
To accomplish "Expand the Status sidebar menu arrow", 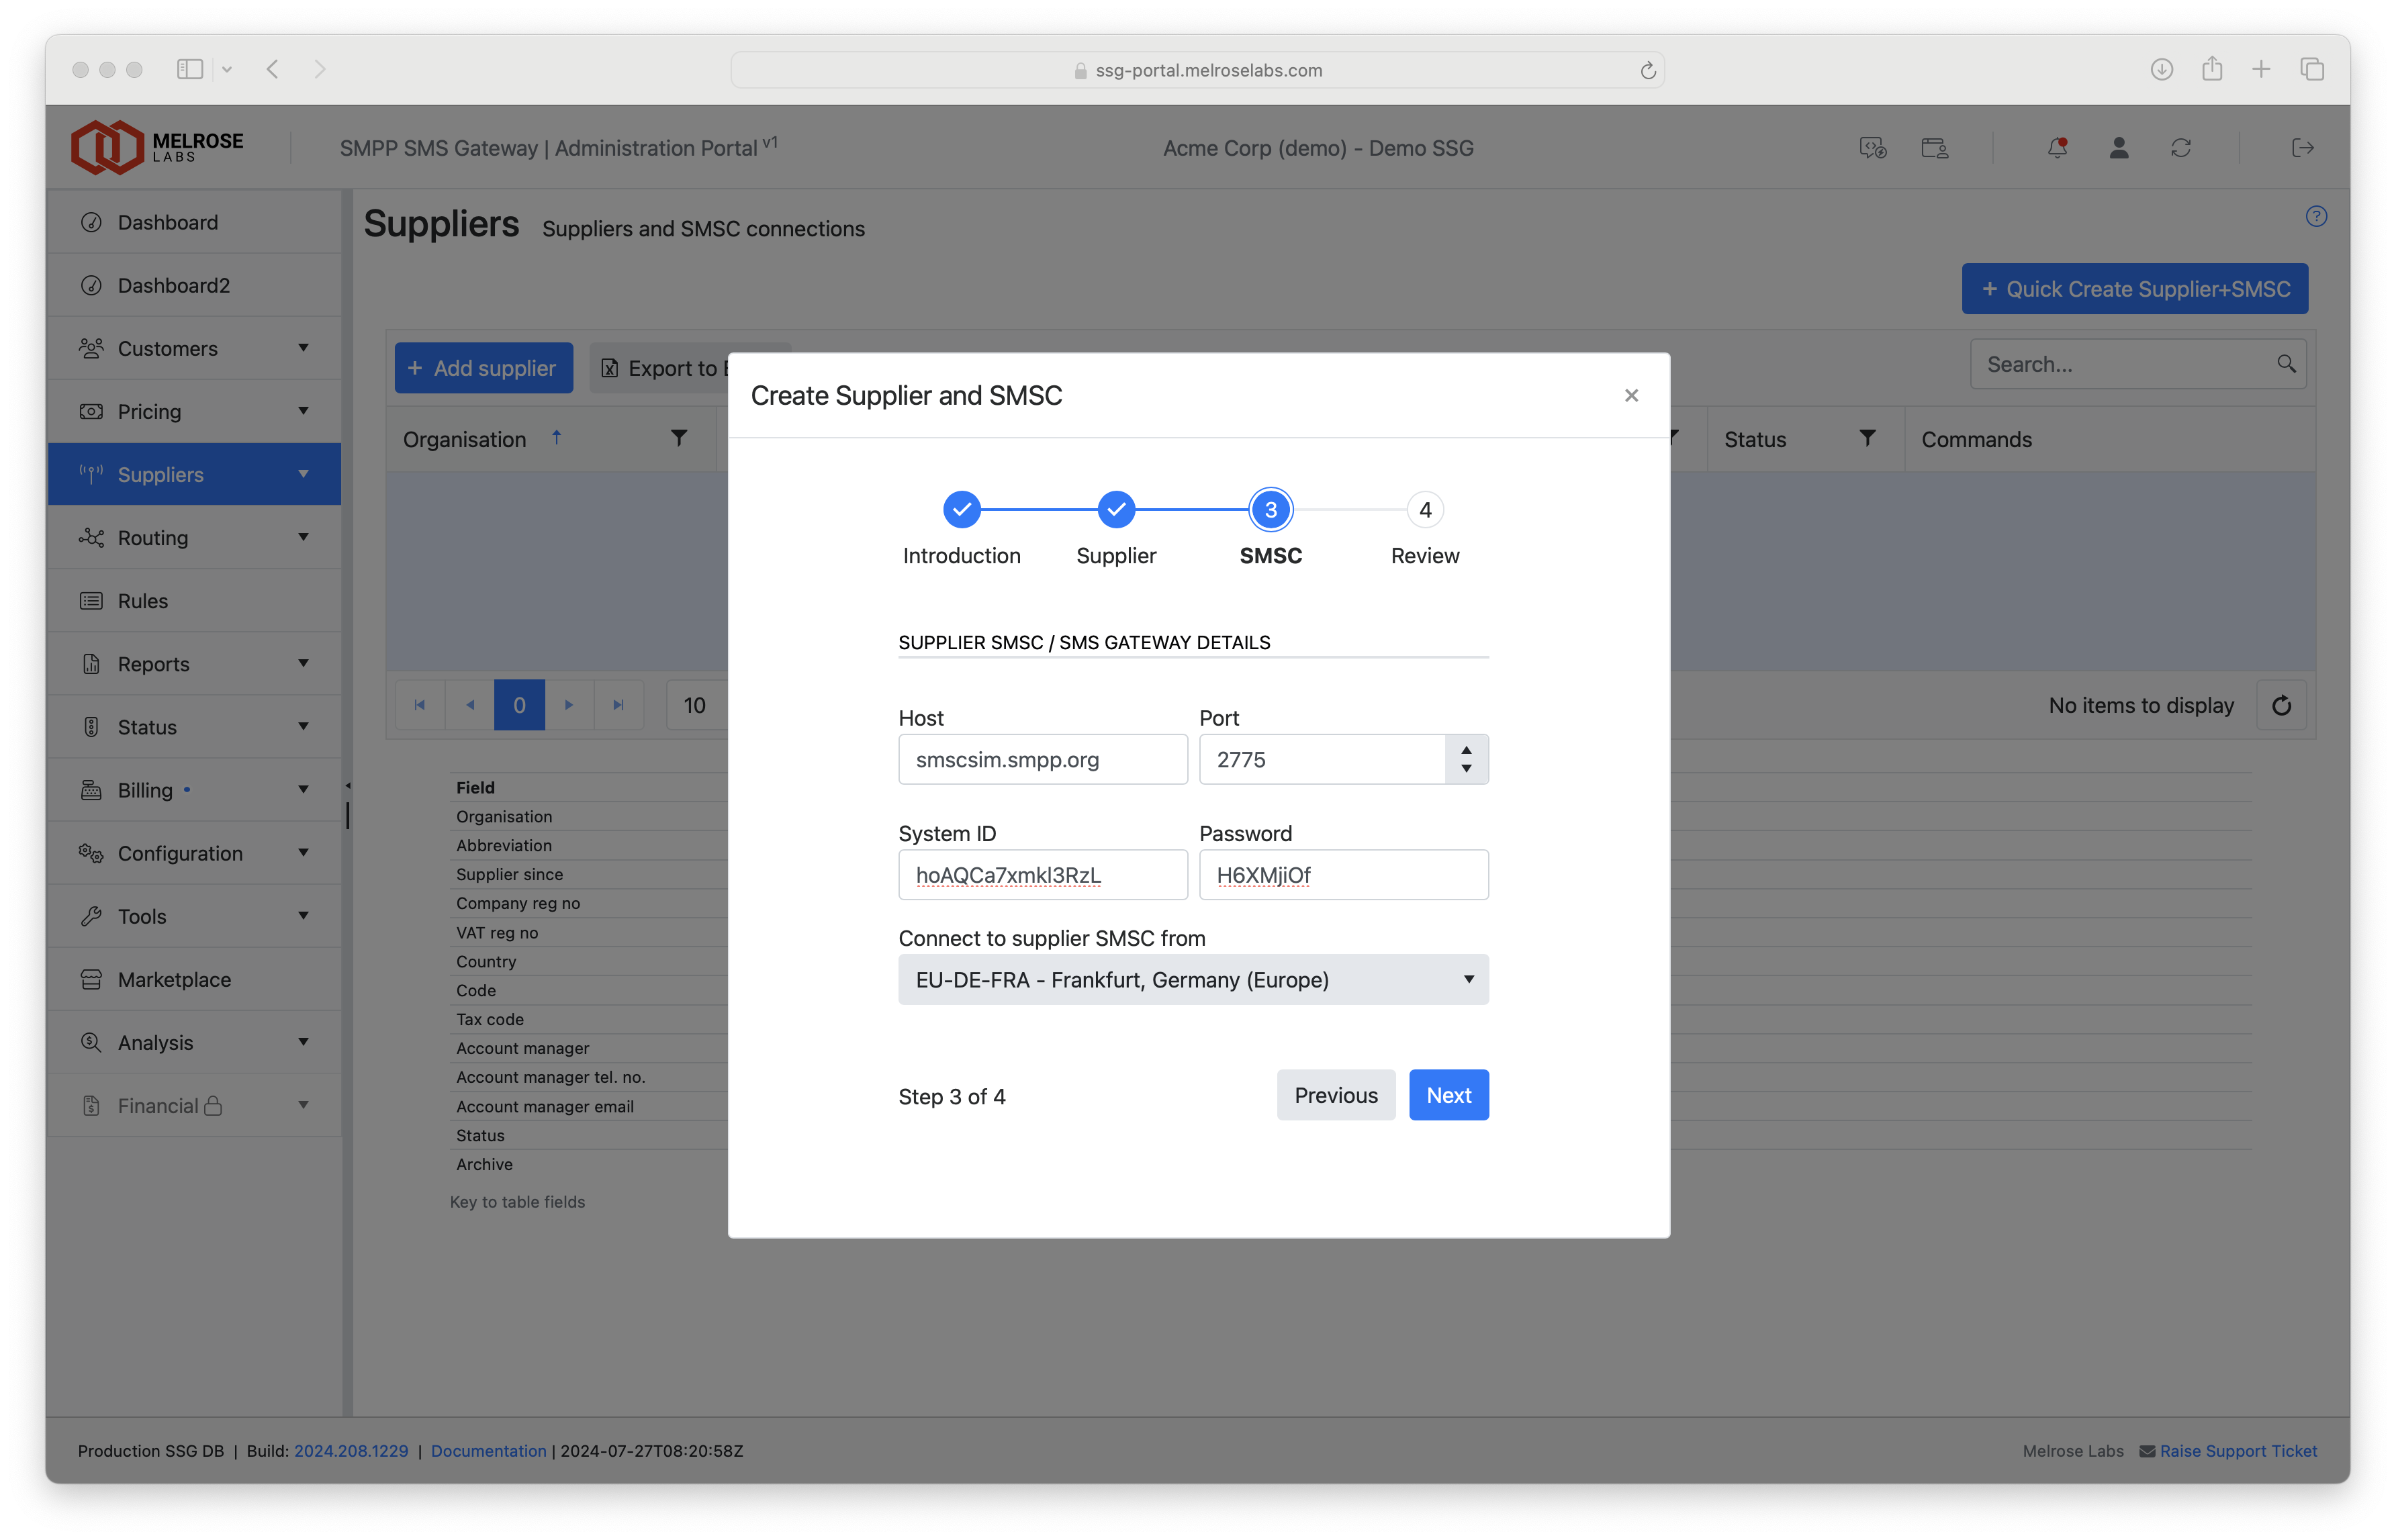I will 303,726.
